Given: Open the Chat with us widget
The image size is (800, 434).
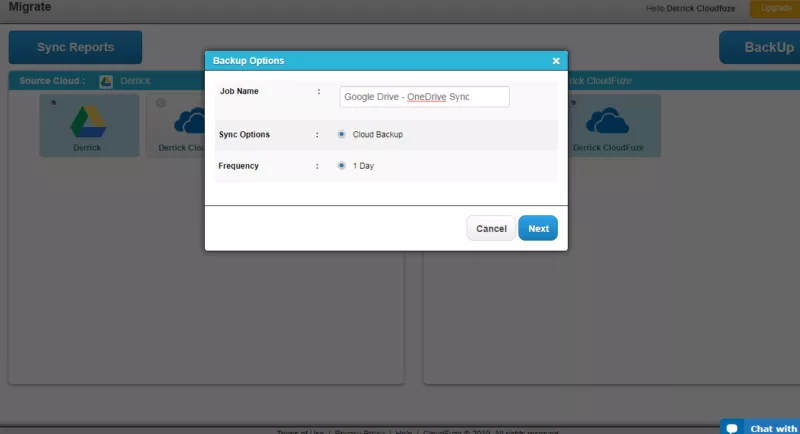Looking at the screenshot, I should click(760, 427).
